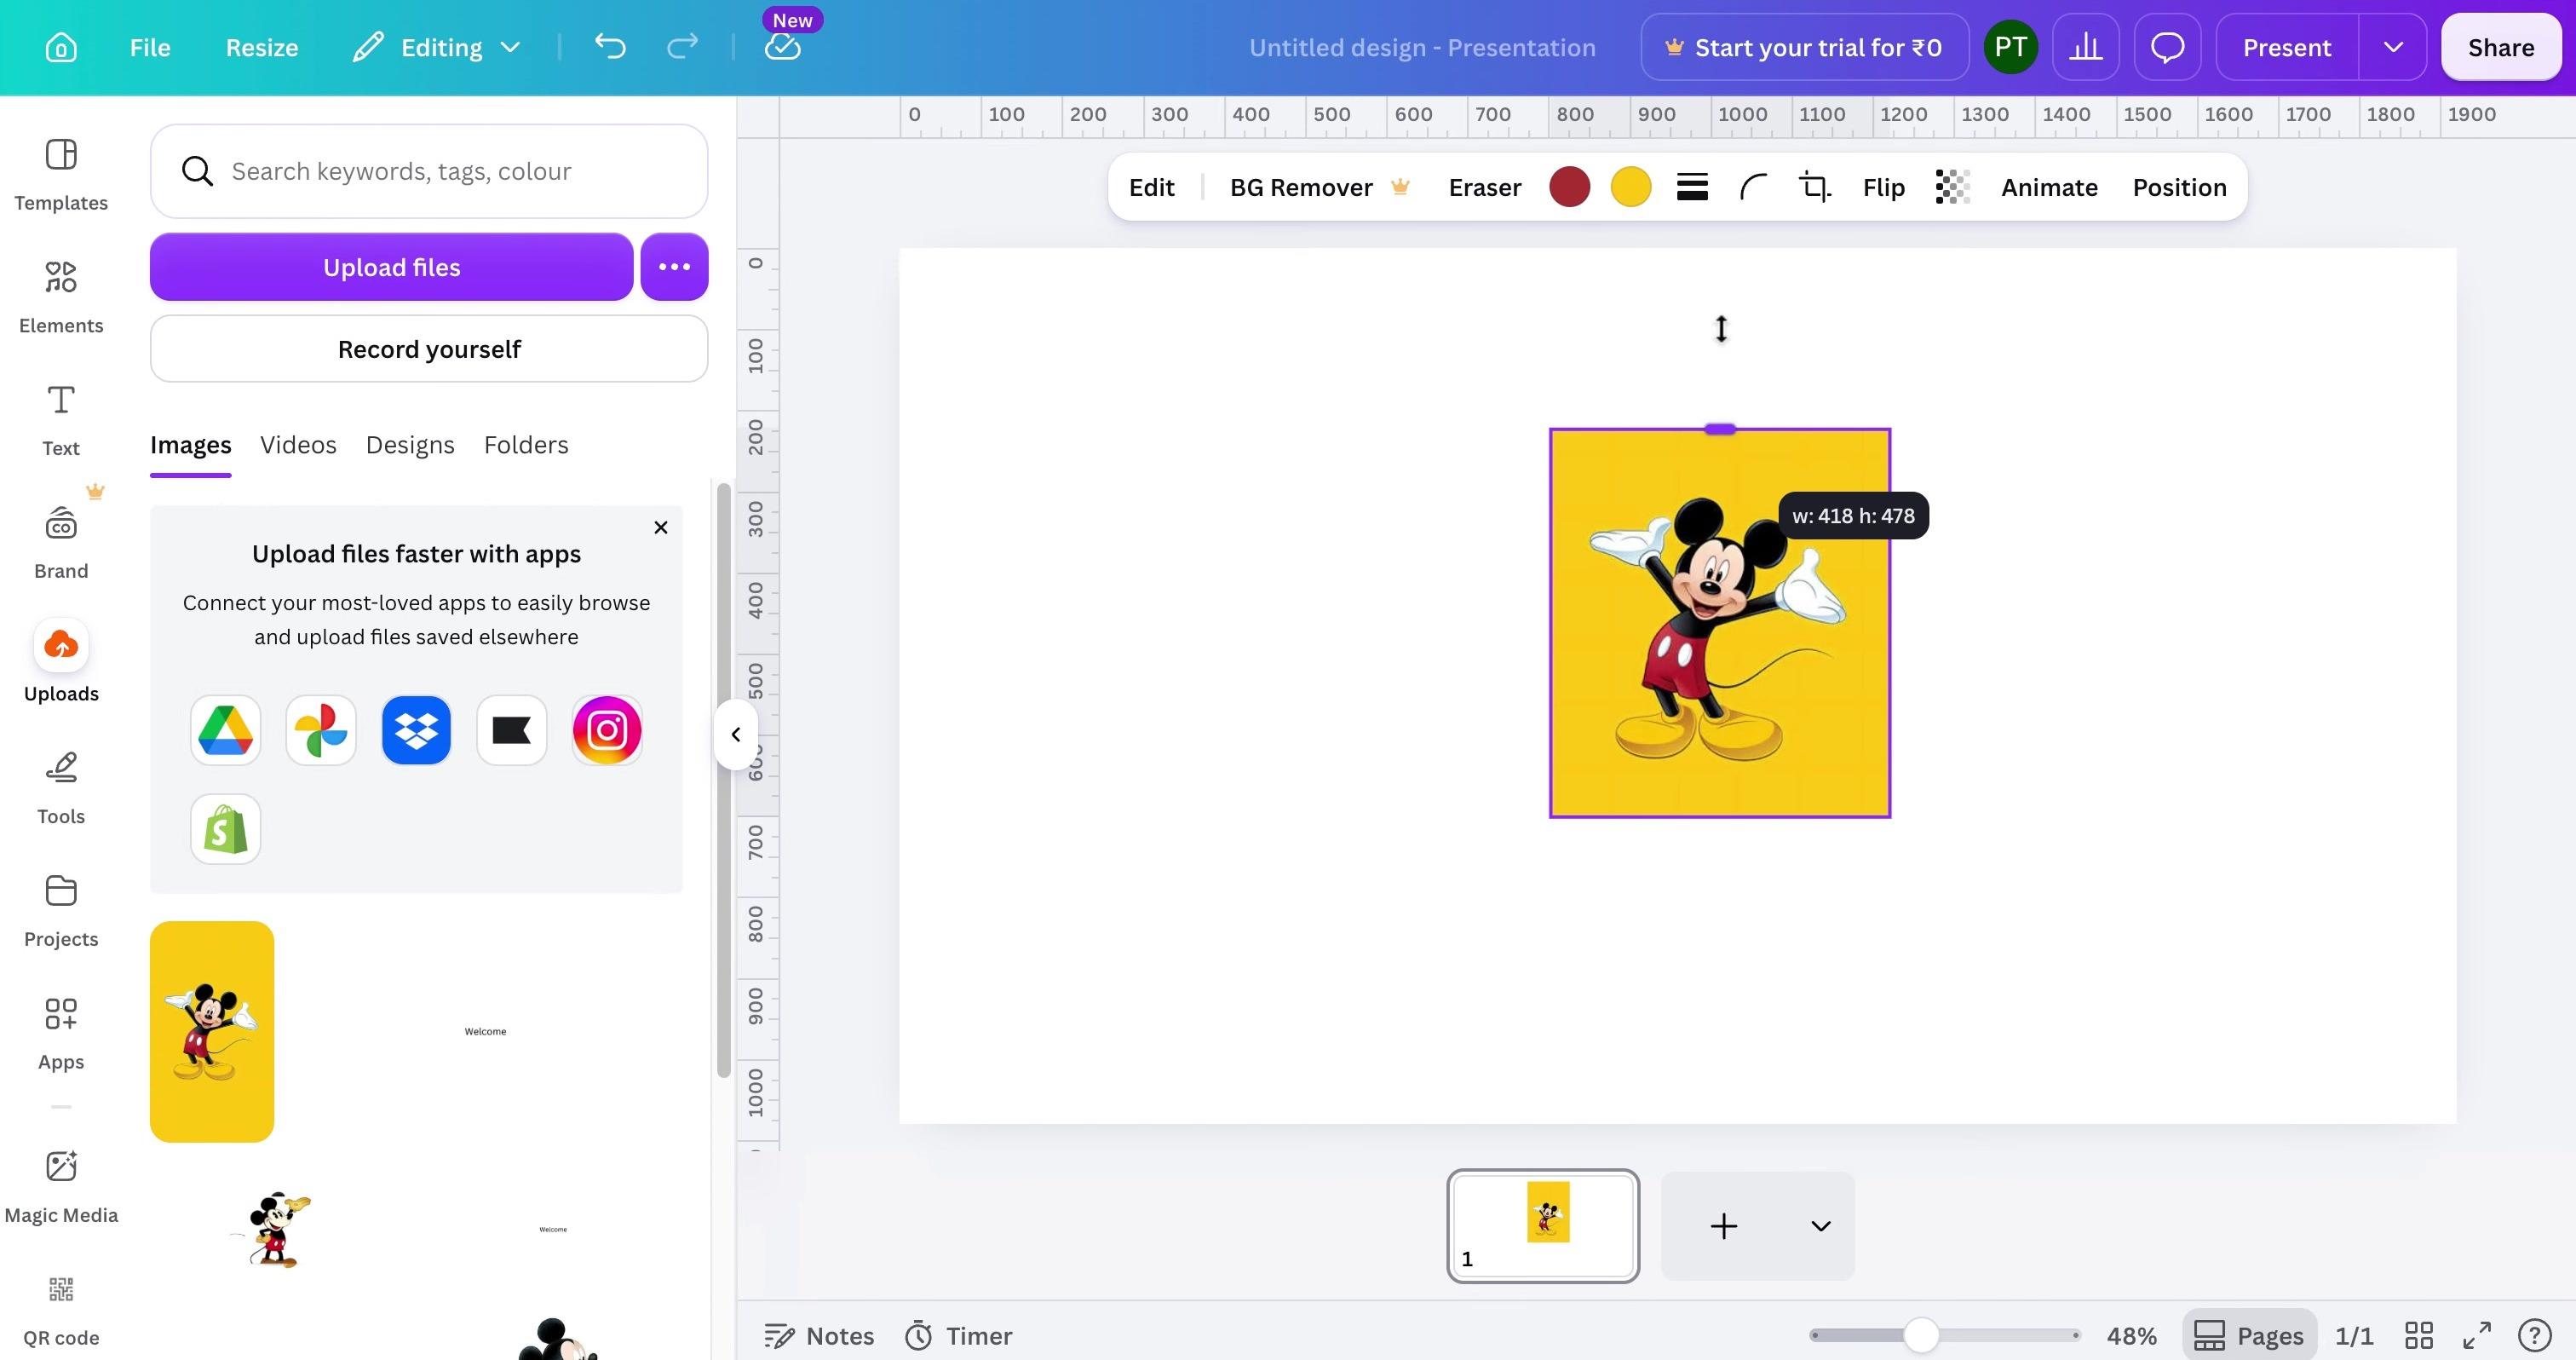Click BG Remover tool
Image resolution: width=2576 pixels, height=1360 pixels.
click(1319, 187)
